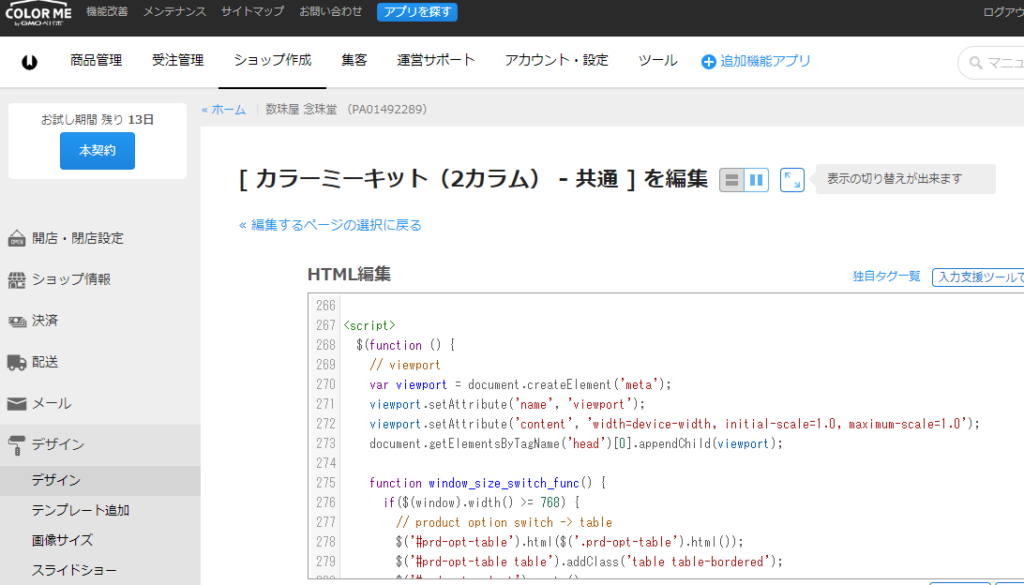The width and height of the screenshot is (1024, 585).
Task: Click the アプリを探す button
Action: (x=417, y=12)
